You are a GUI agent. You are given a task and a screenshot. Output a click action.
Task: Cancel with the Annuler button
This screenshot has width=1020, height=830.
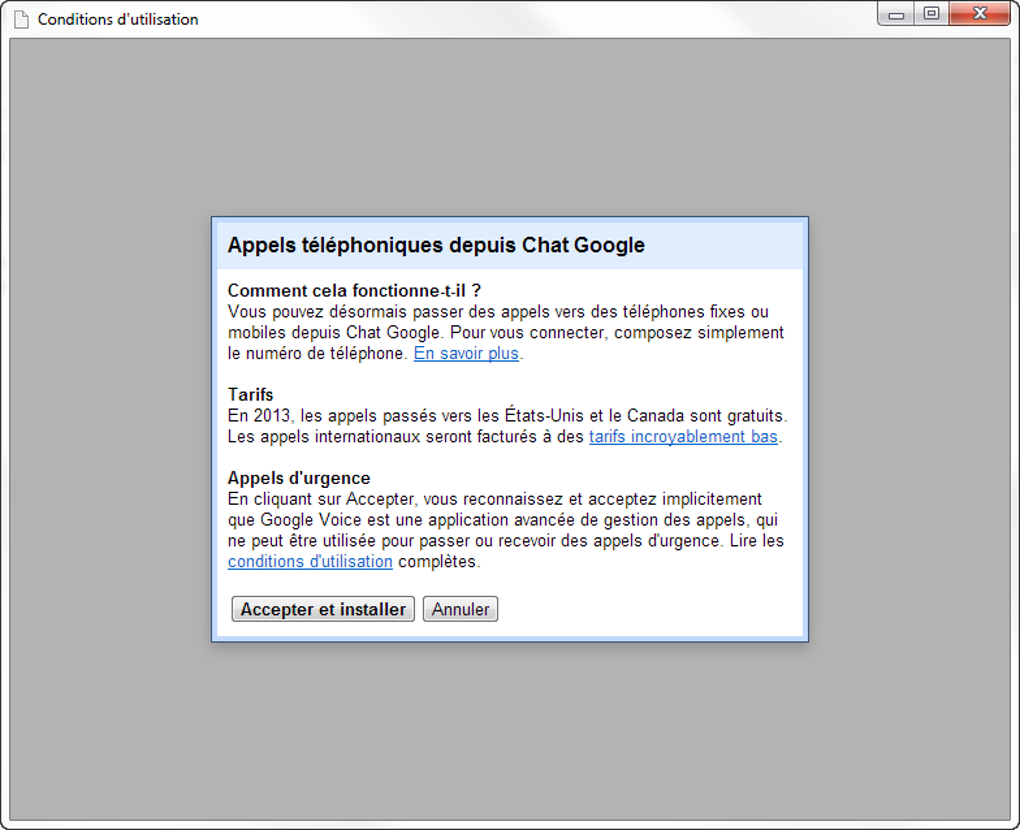pyautogui.click(x=460, y=609)
